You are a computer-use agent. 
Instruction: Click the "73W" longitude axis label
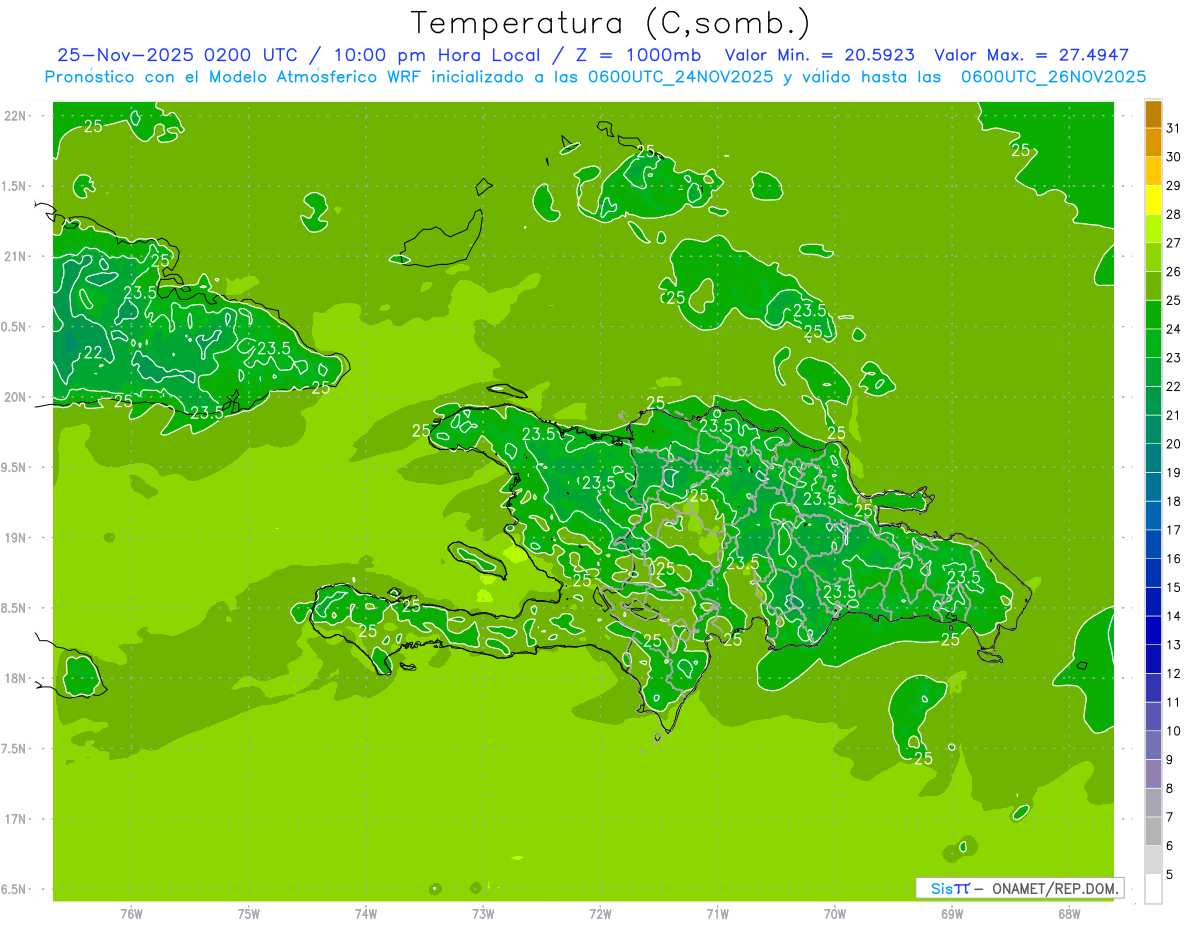(x=483, y=913)
